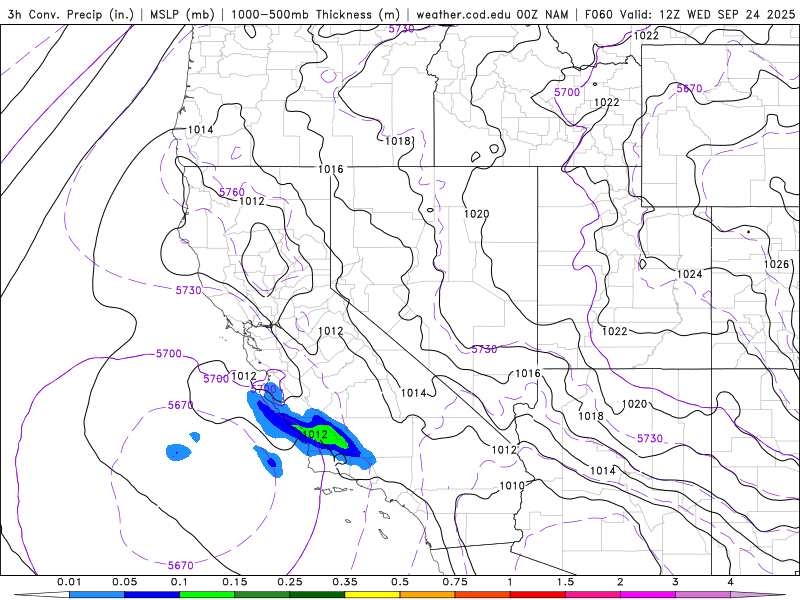Pick the bright green 0.1–0.15 legend swatch
Screen dimensions: 800x600
click(x=207, y=595)
